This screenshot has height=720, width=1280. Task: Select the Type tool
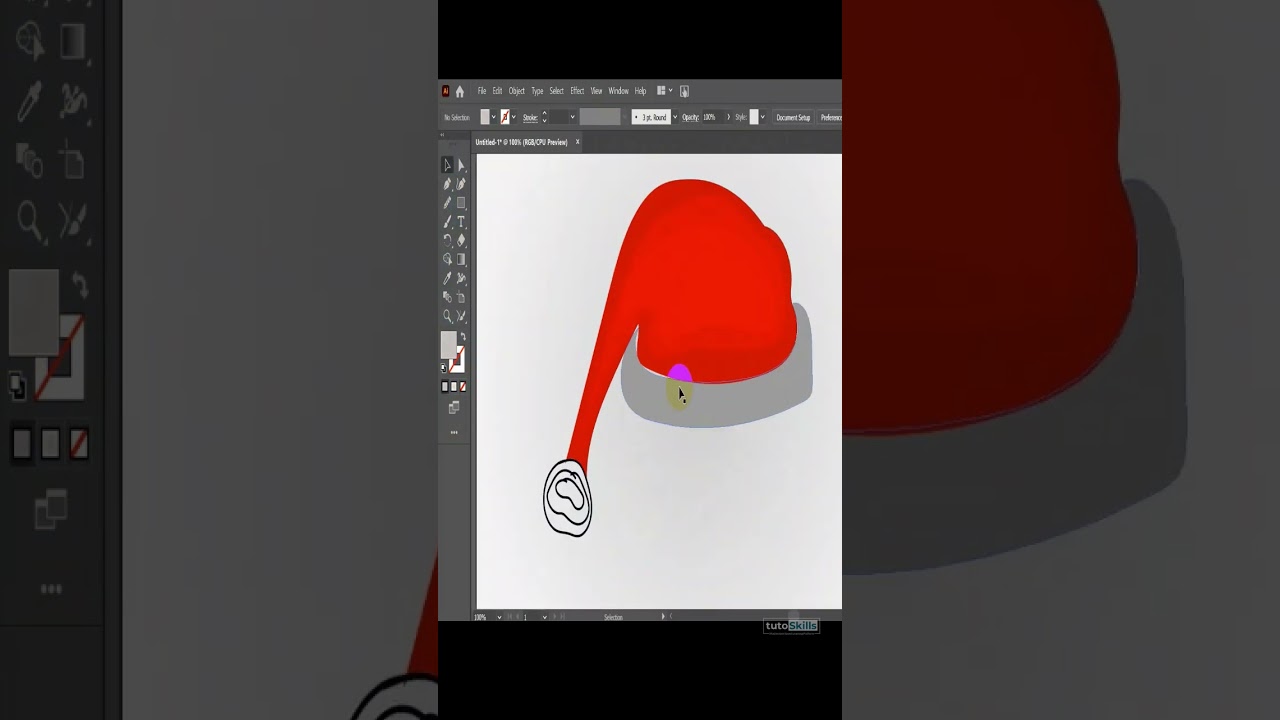click(461, 222)
